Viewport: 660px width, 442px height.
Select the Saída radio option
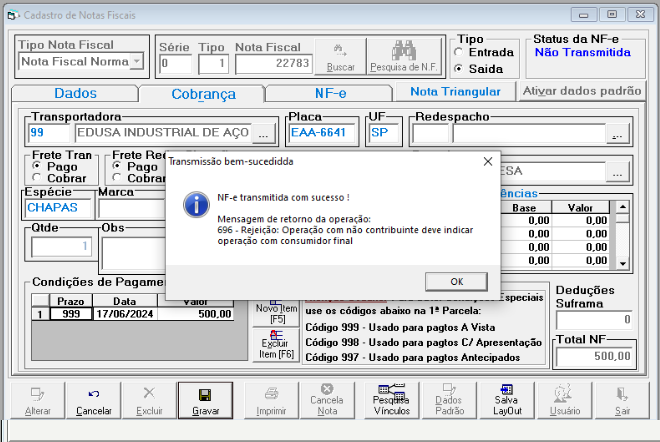459,68
